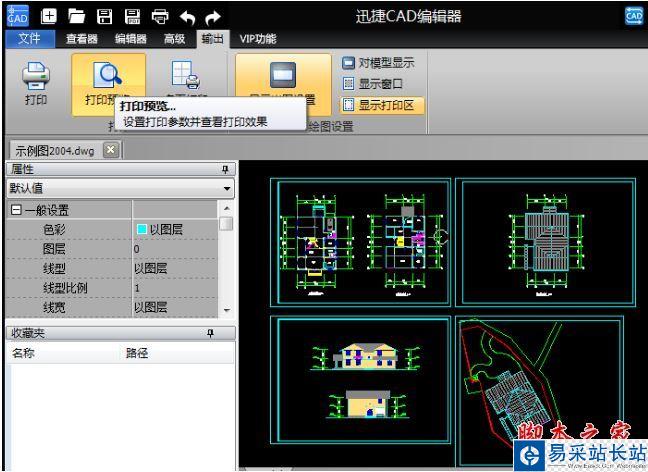Screen dimensions: 648x472
Task: Click the large plot settings monitor icon
Action: [283, 75]
